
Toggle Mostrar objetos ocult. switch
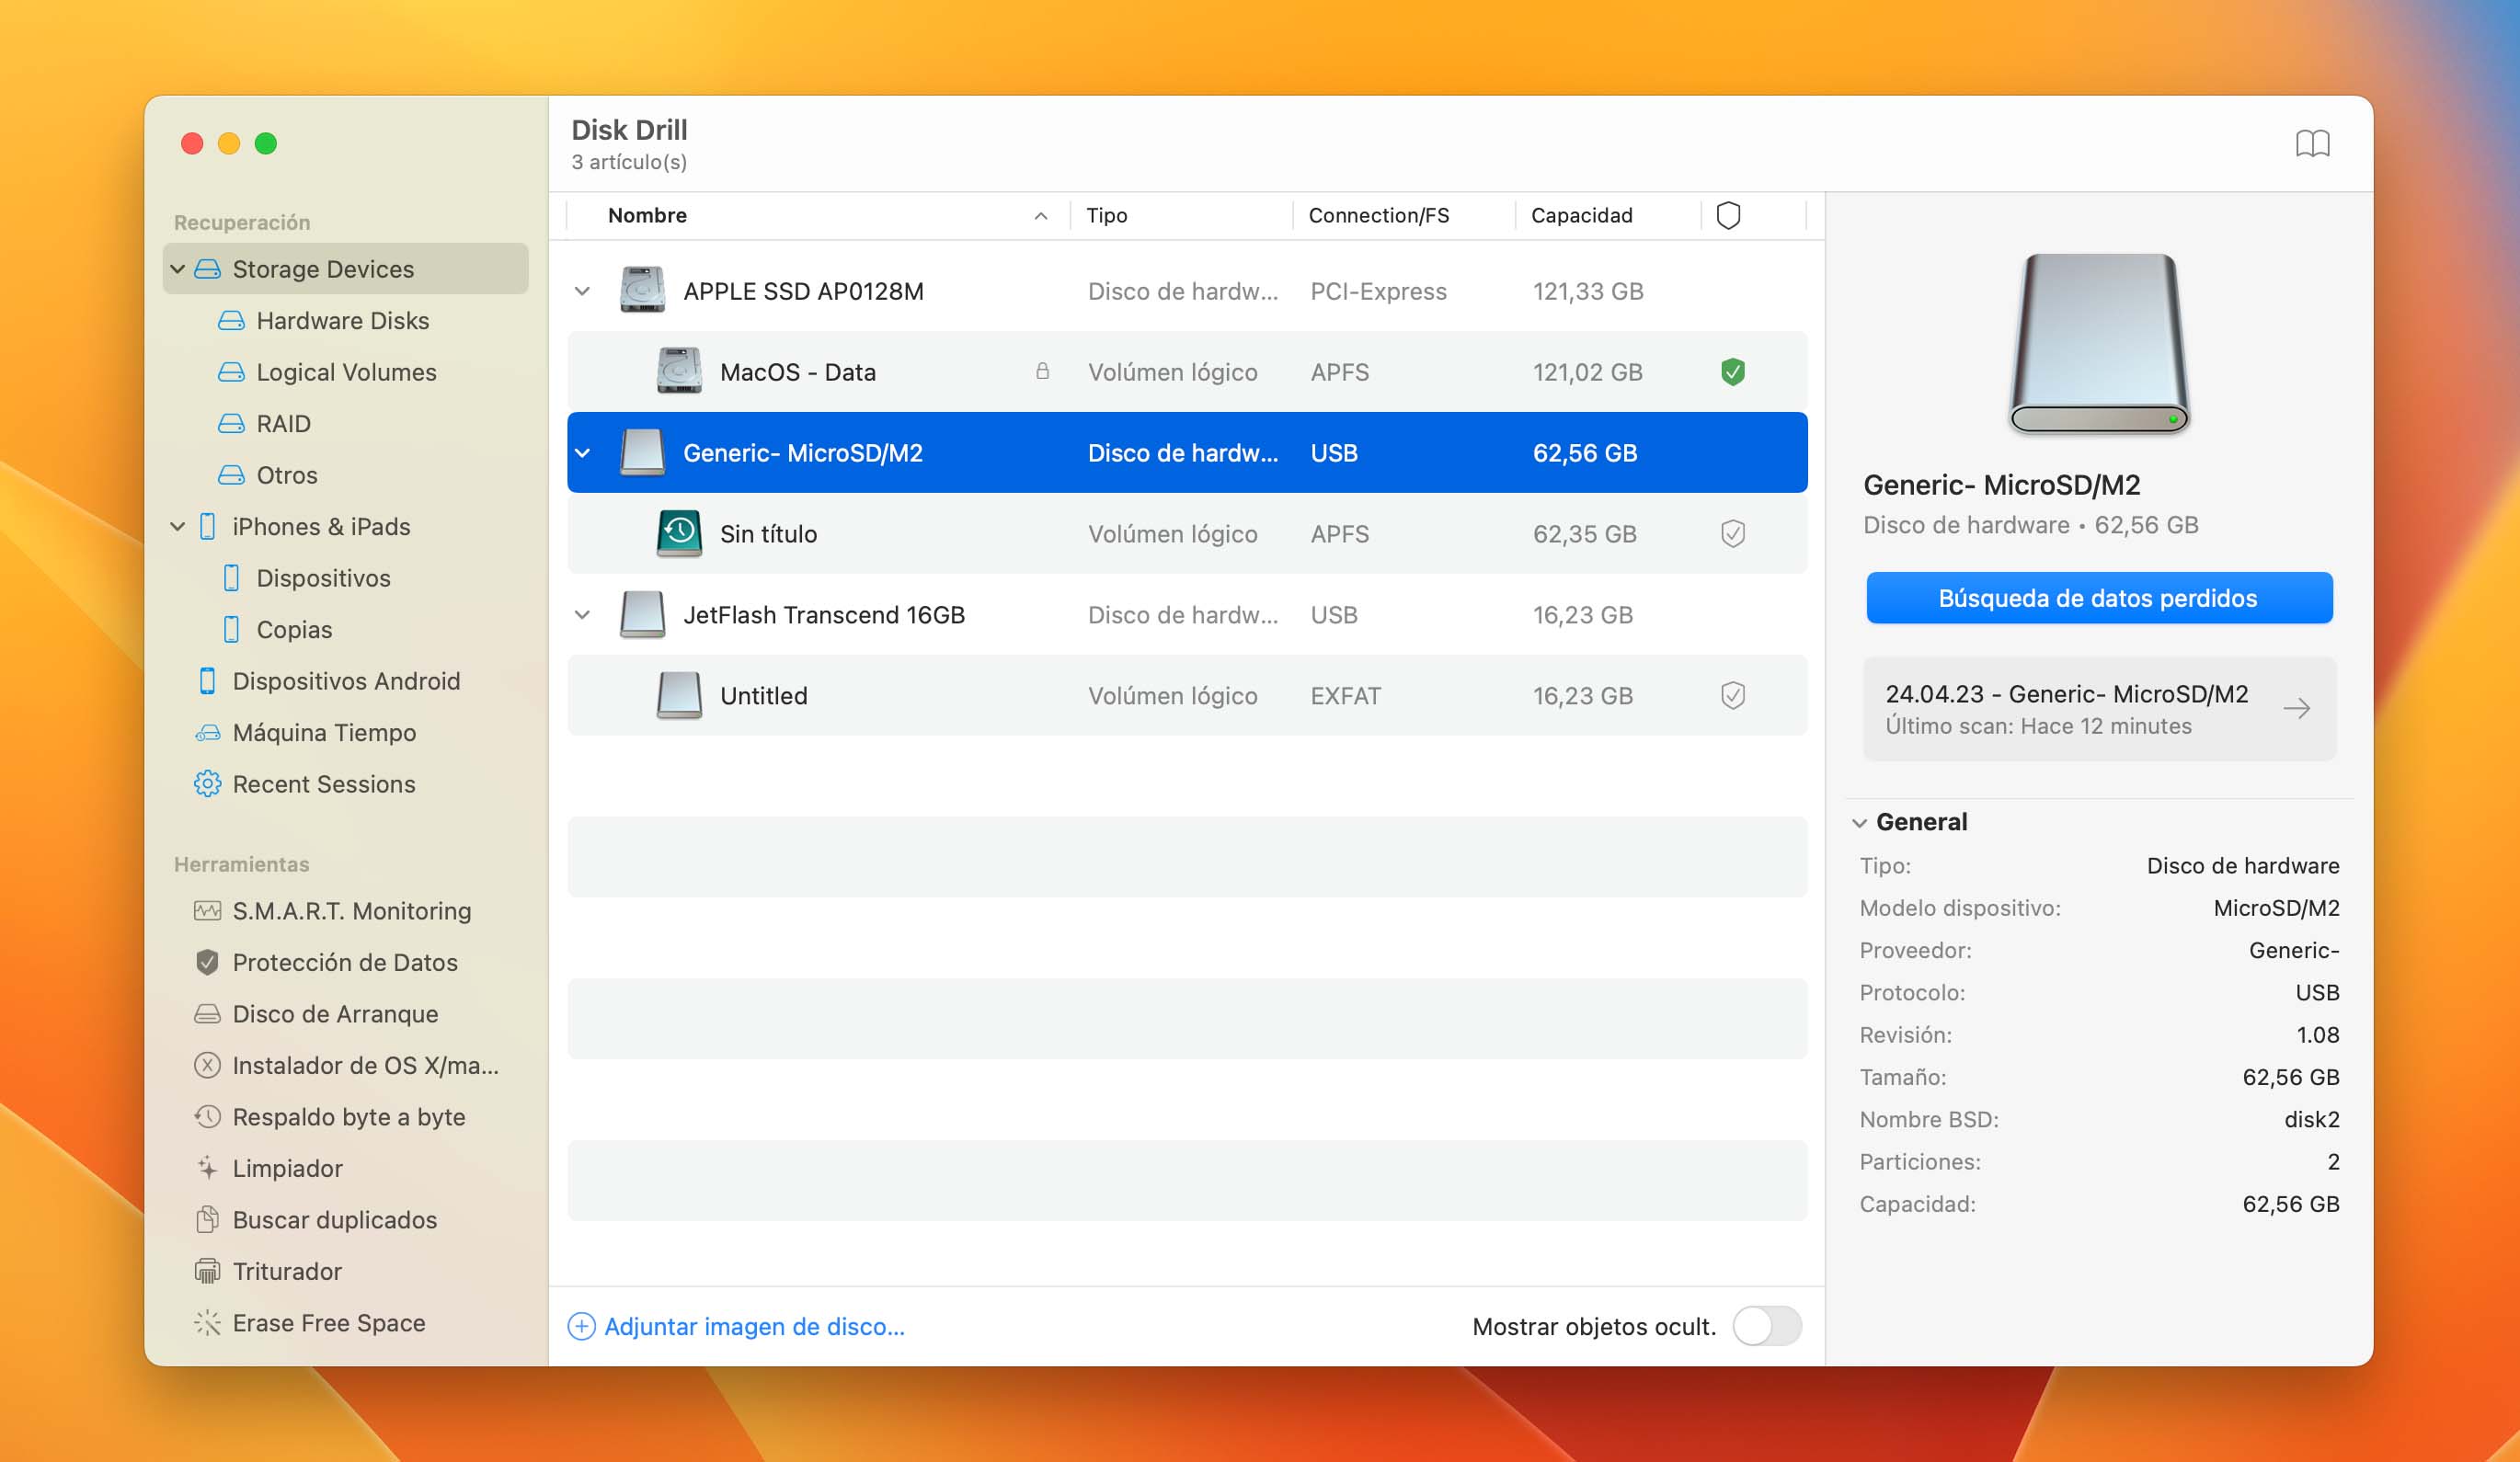(1763, 1328)
